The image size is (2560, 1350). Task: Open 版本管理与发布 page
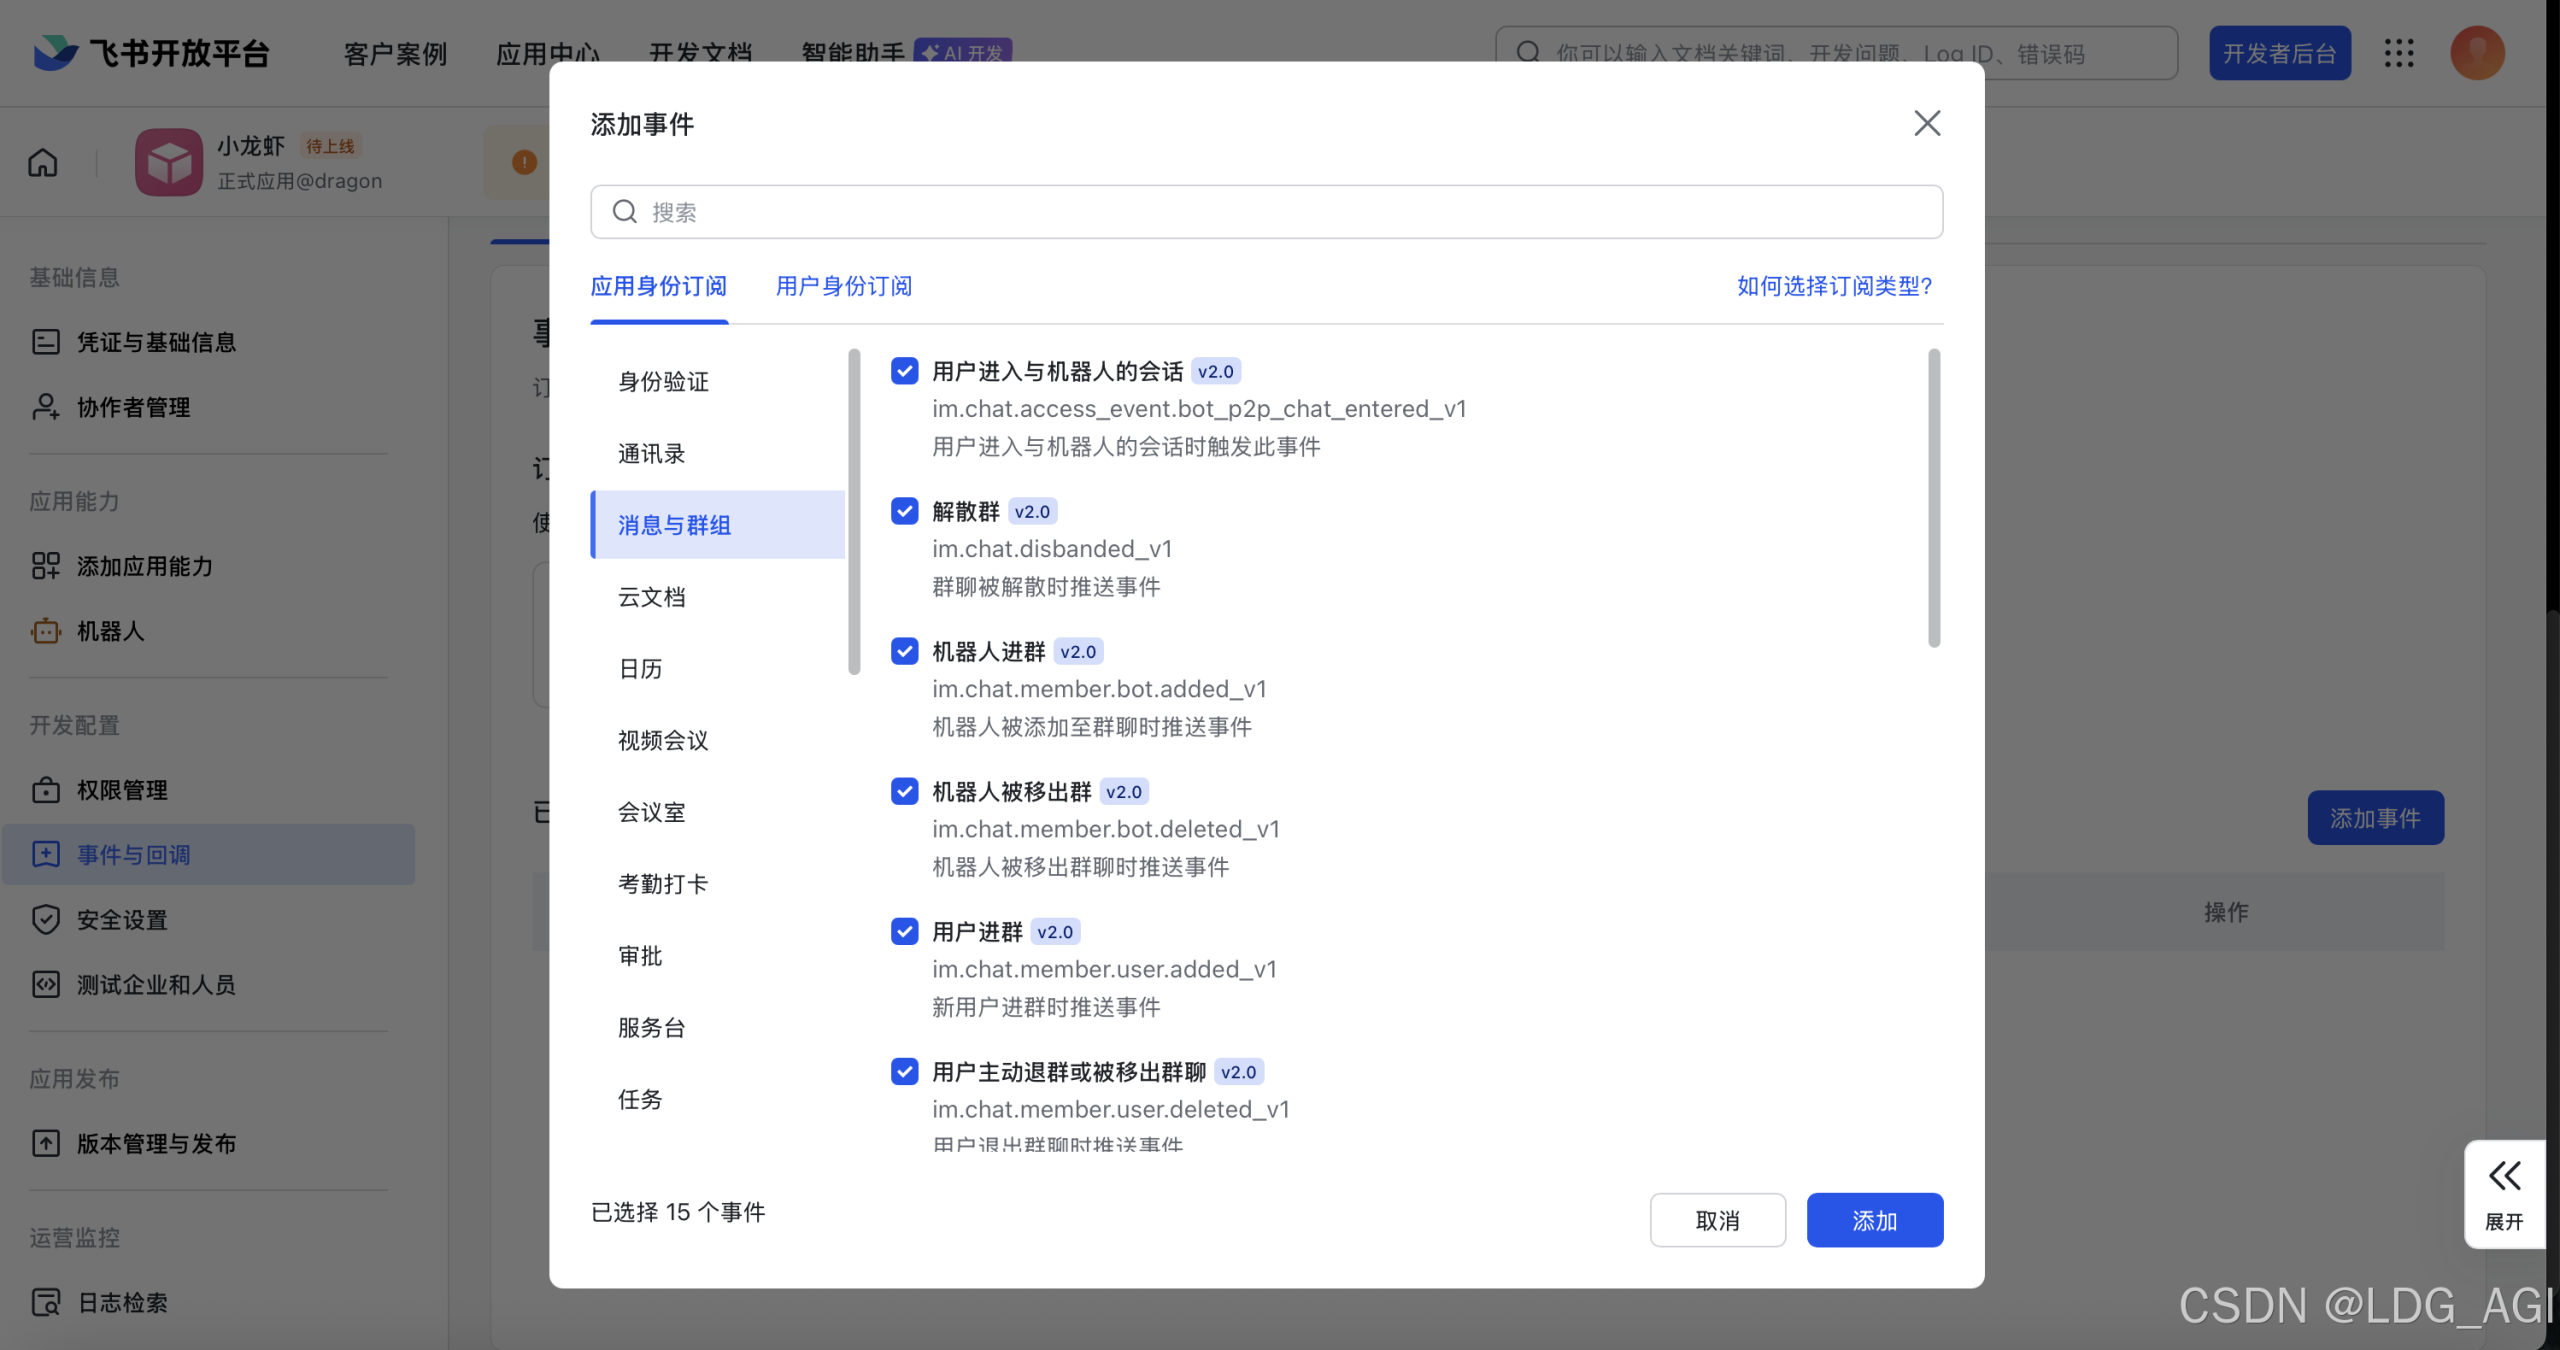[x=156, y=1143]
